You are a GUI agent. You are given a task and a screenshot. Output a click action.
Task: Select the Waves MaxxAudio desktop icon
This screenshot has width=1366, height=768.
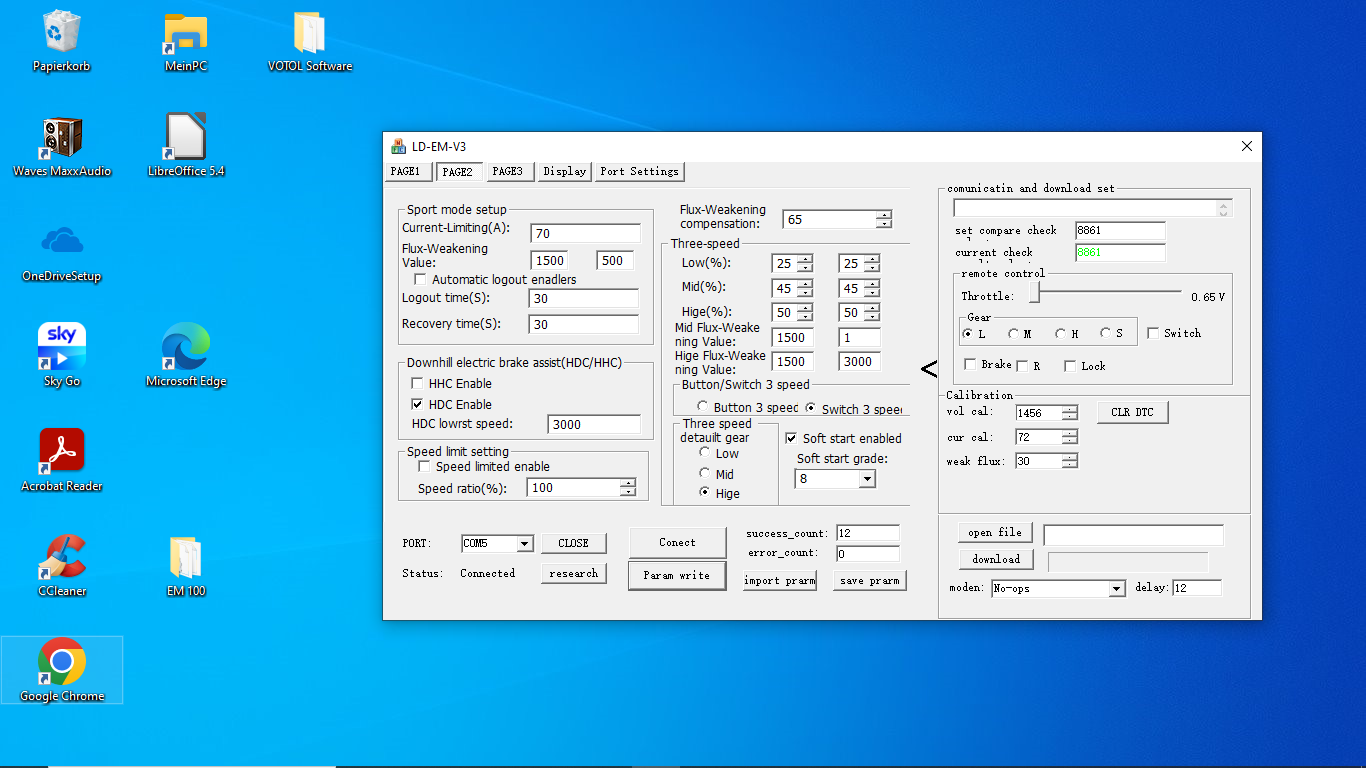62,138
